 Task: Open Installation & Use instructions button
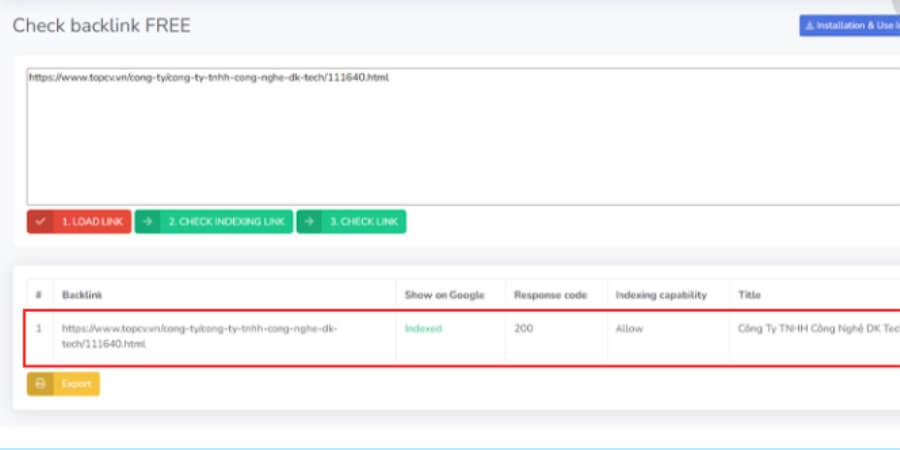click(x=850, y=26)
